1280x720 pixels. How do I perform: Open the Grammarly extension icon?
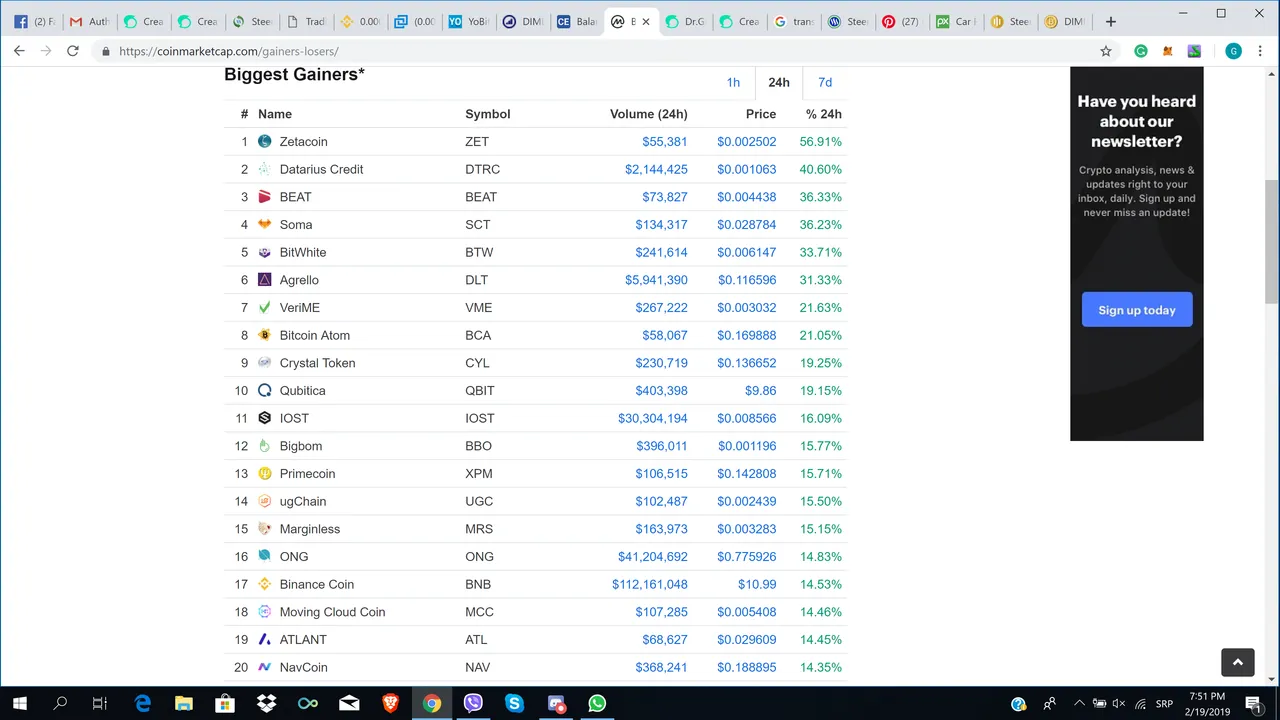[x=1141, y=51]
